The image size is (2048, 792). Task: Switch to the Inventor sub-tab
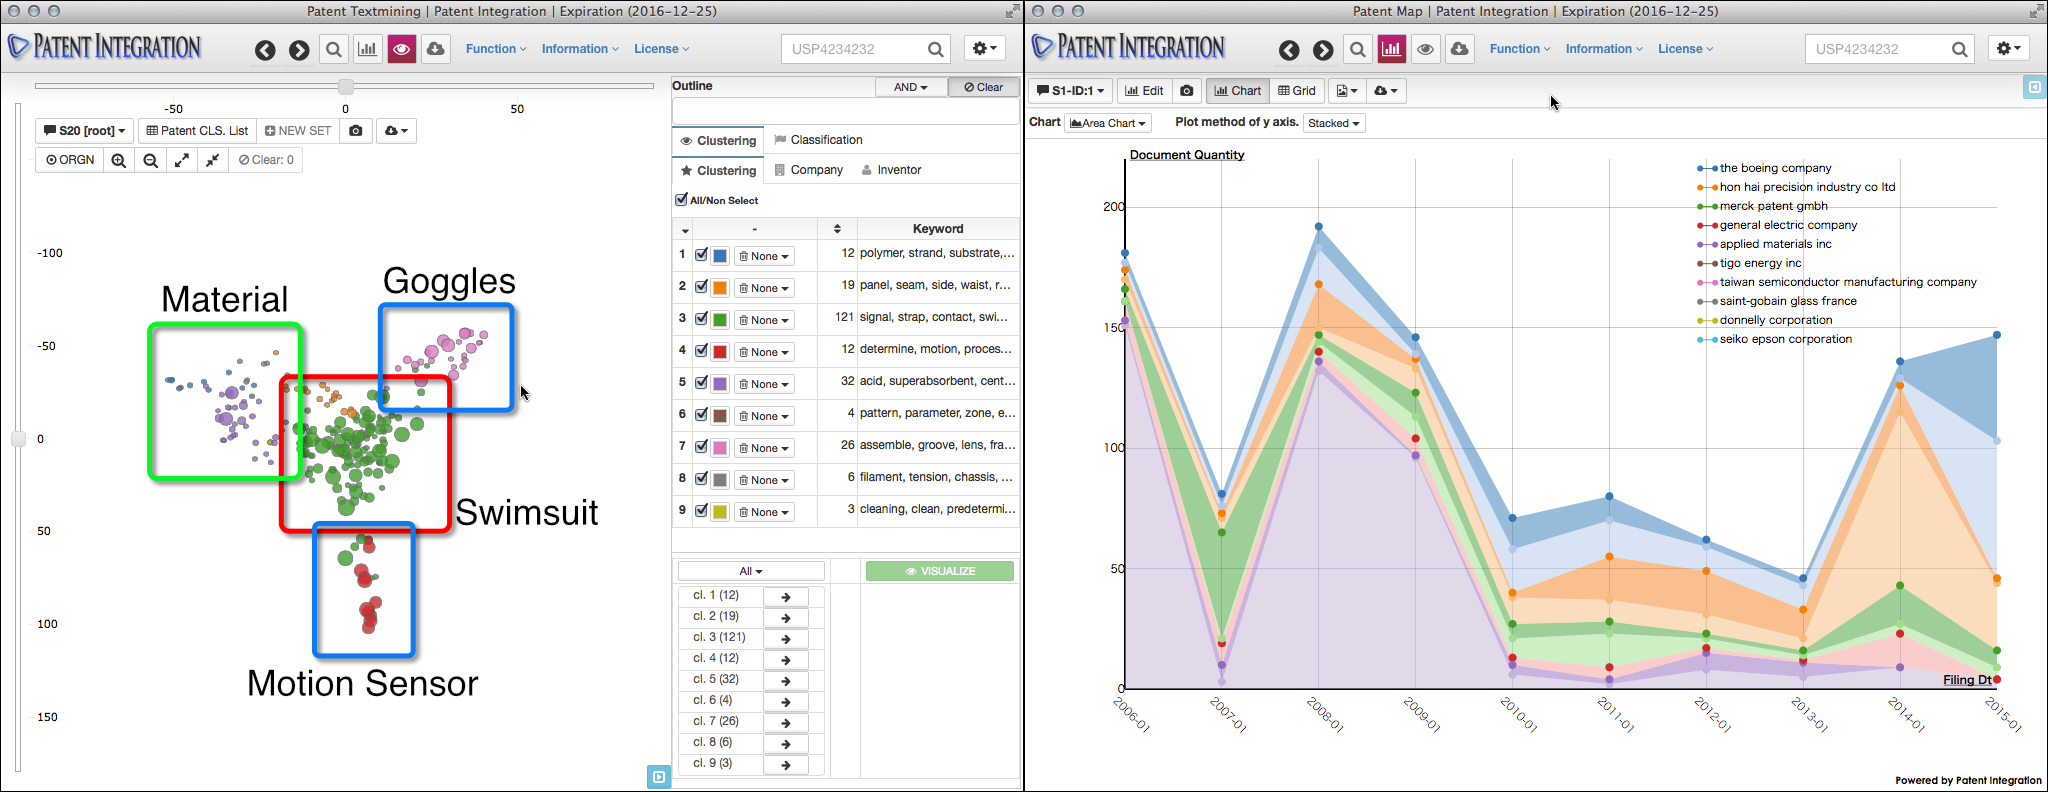click(x=891, y=170)
